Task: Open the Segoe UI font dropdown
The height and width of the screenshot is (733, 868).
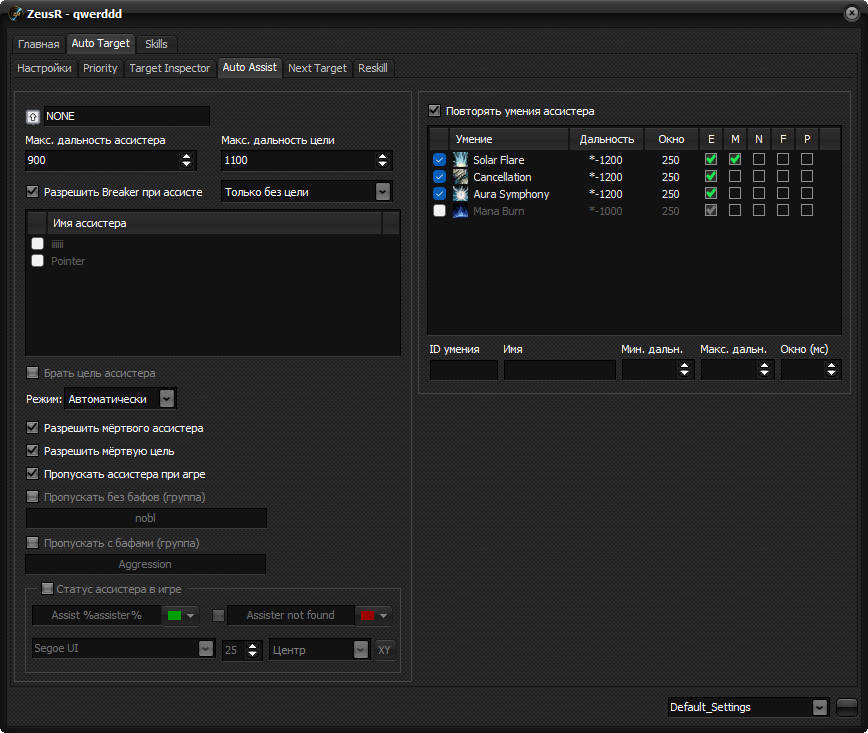Action: (206, 648)
